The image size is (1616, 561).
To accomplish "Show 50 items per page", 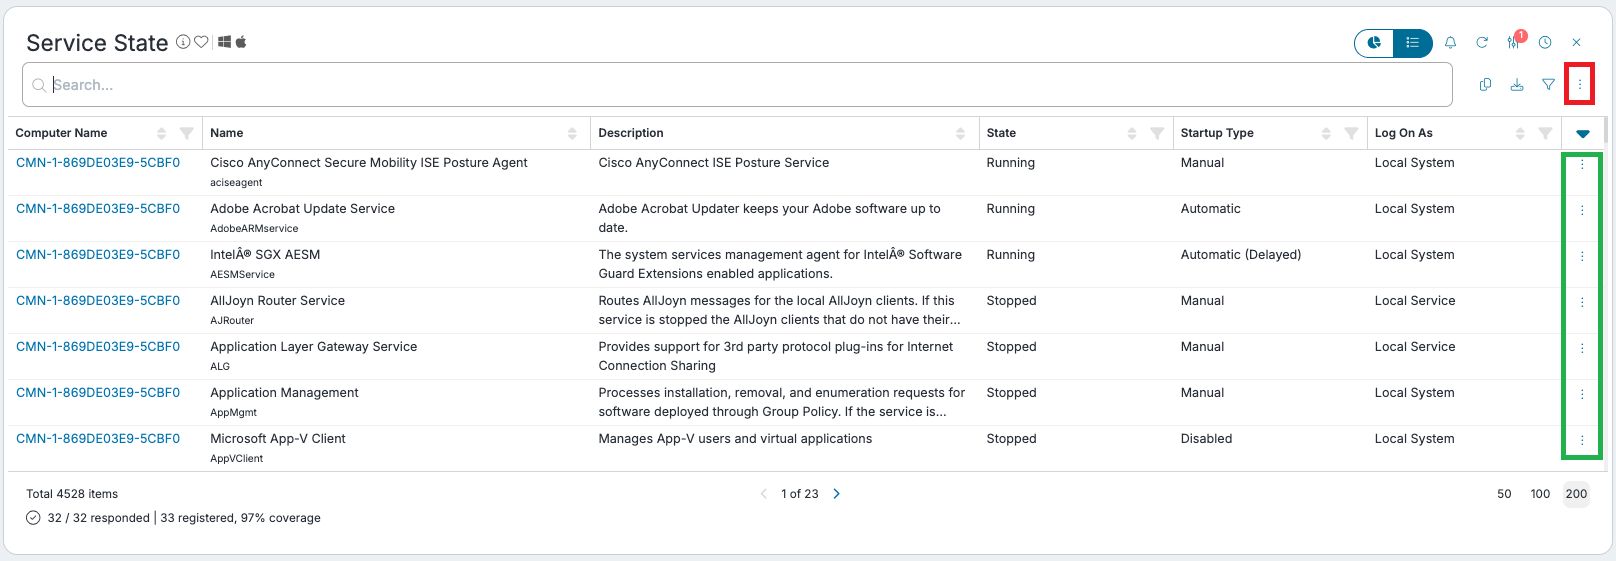I will point(1504,494).
